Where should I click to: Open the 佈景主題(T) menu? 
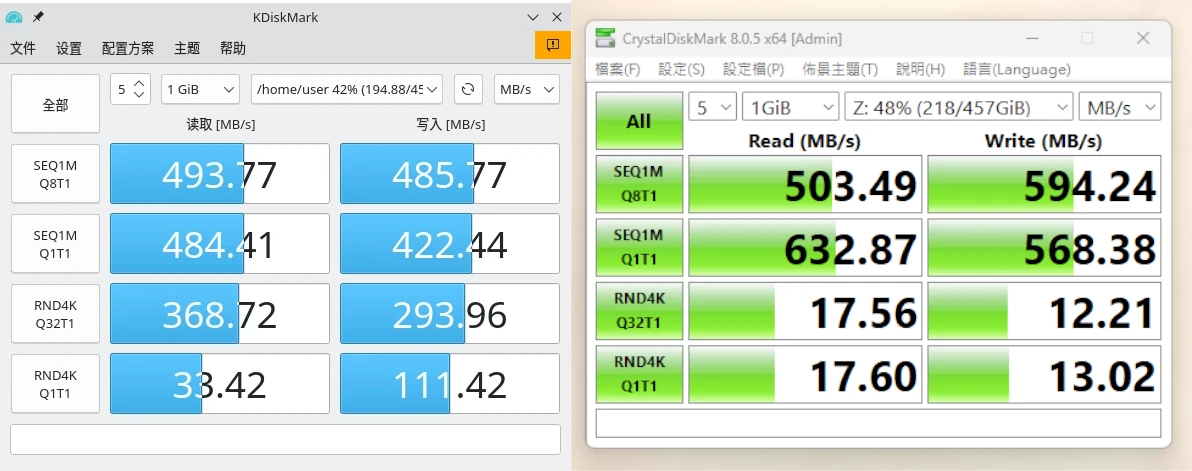pos(839,69)
